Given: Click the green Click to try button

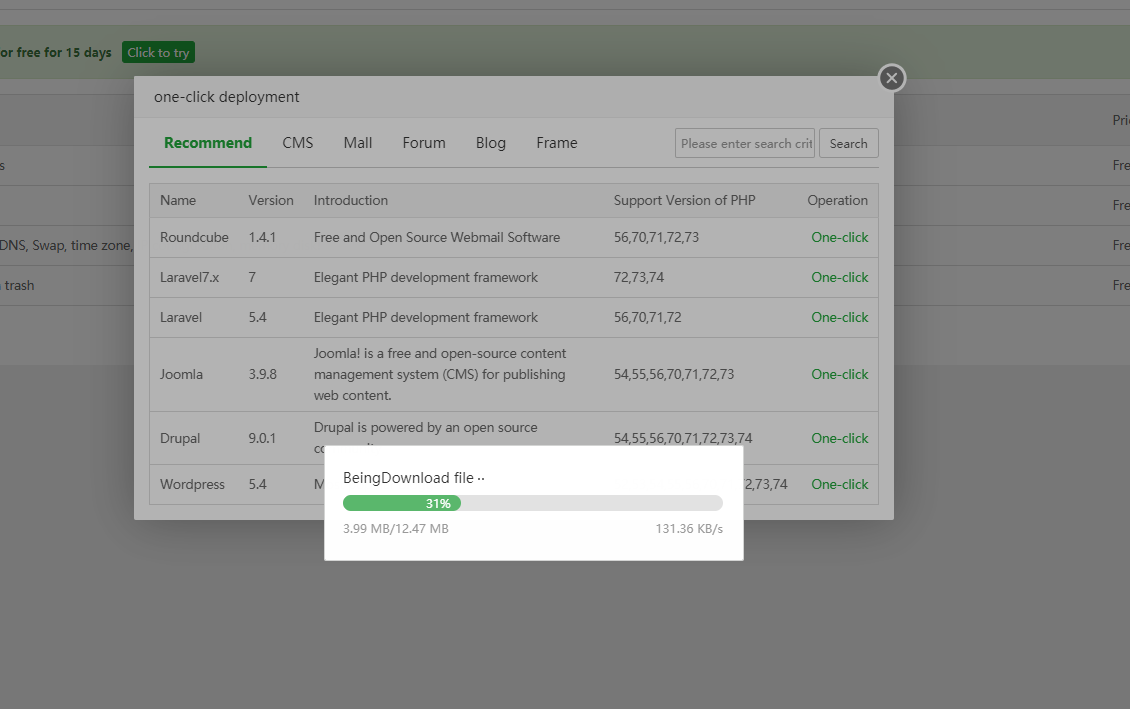Looking at the screenshot, I should pos(159,52).
